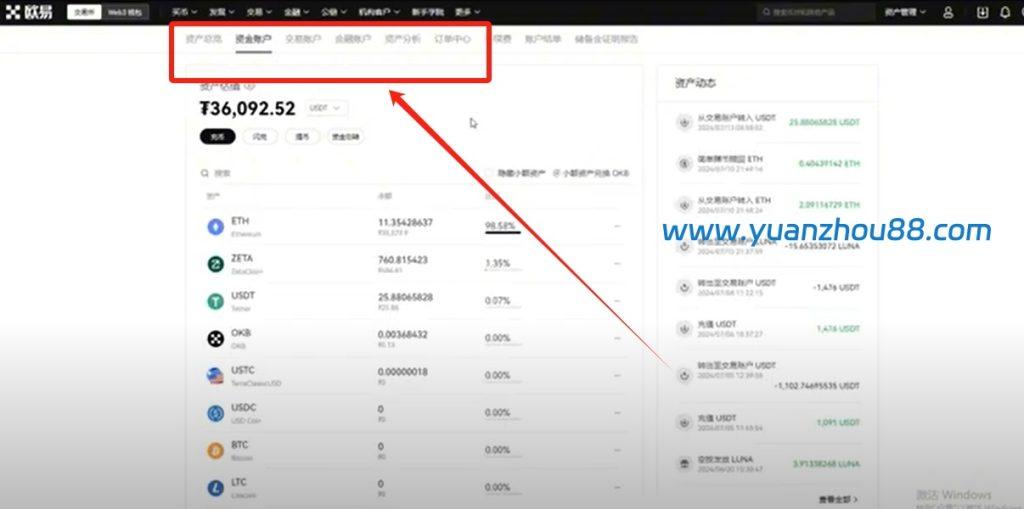The height and width of the screenshot is (509, 1024).
Task: Open the user profile icon in header
Action: 948,13
